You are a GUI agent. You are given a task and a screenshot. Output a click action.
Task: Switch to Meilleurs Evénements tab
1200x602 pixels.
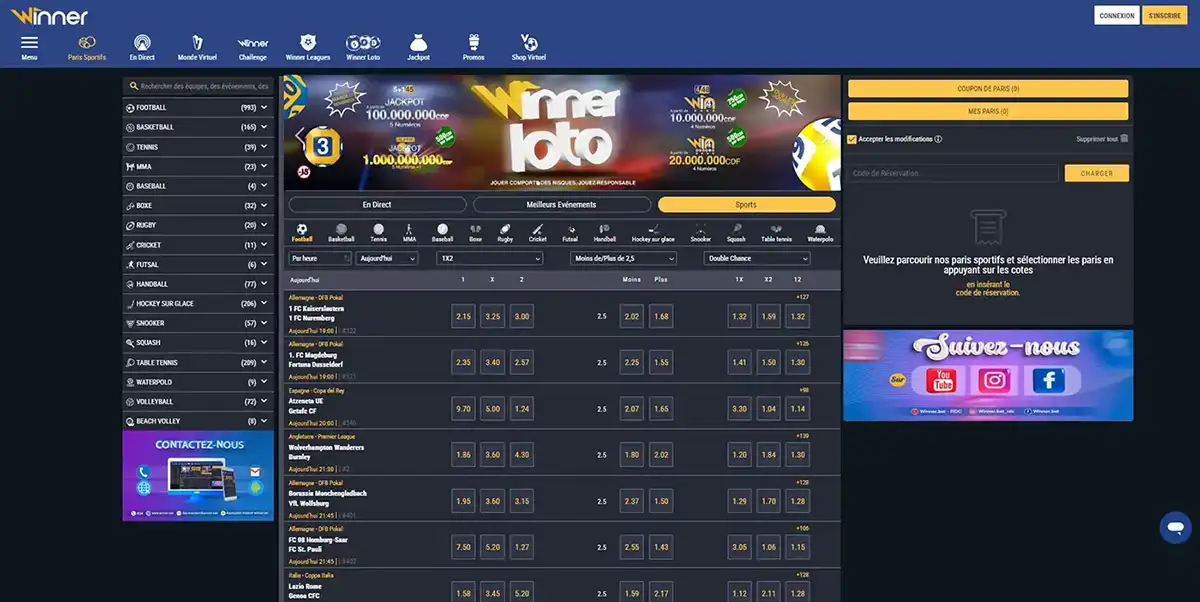[561, 204]
